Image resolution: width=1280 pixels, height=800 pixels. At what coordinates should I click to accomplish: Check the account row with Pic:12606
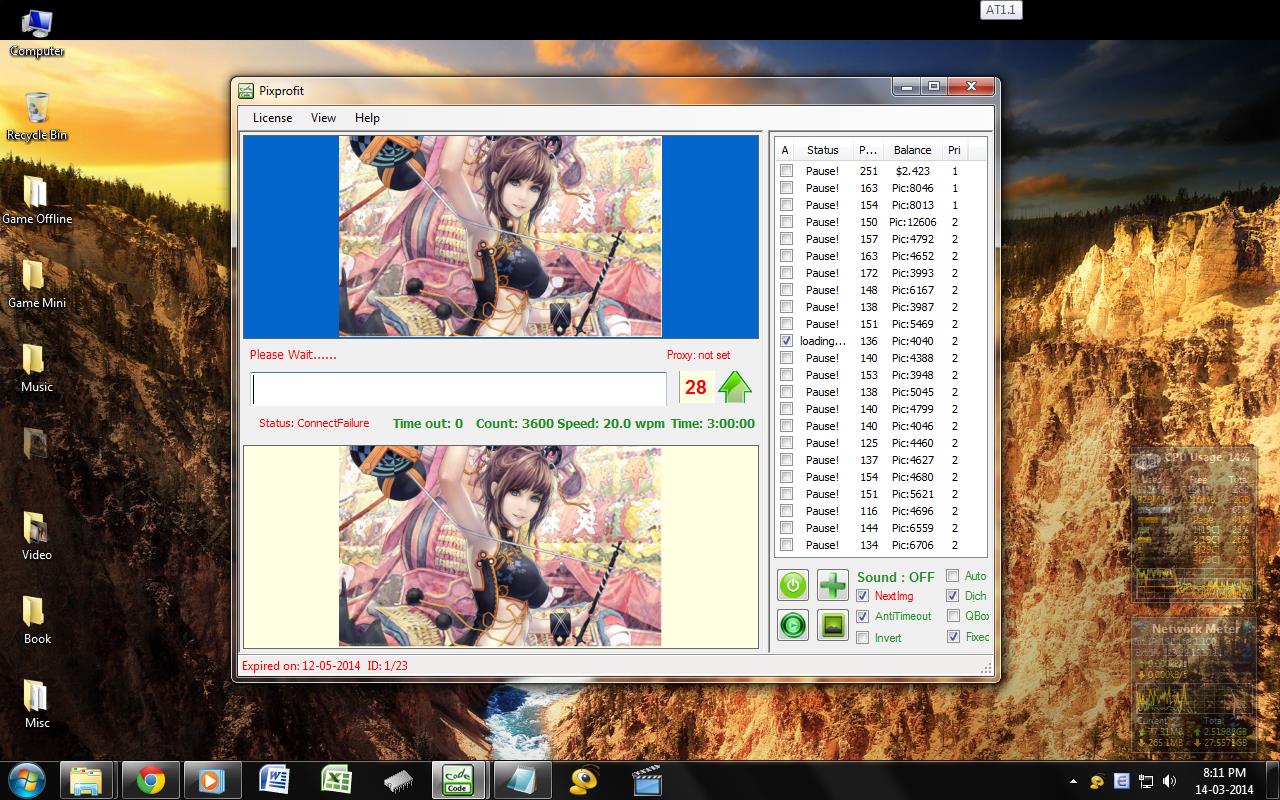[787, 222]
